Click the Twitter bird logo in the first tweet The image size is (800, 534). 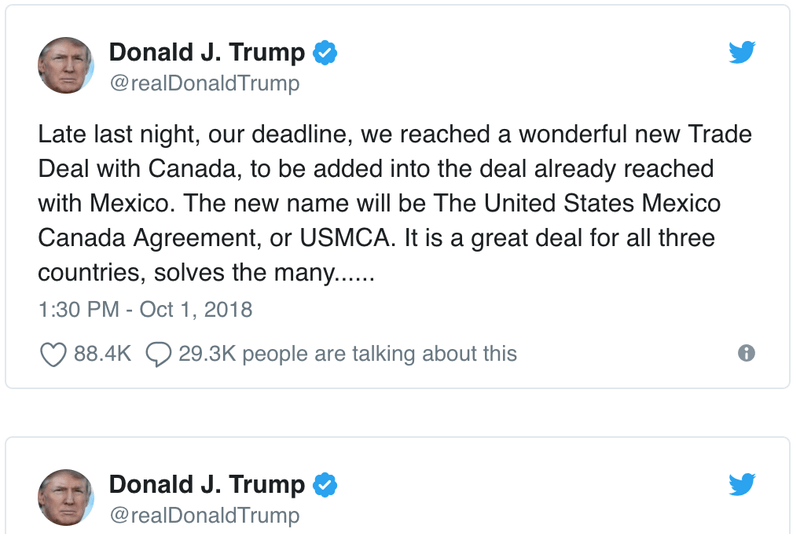coord(742,53)
